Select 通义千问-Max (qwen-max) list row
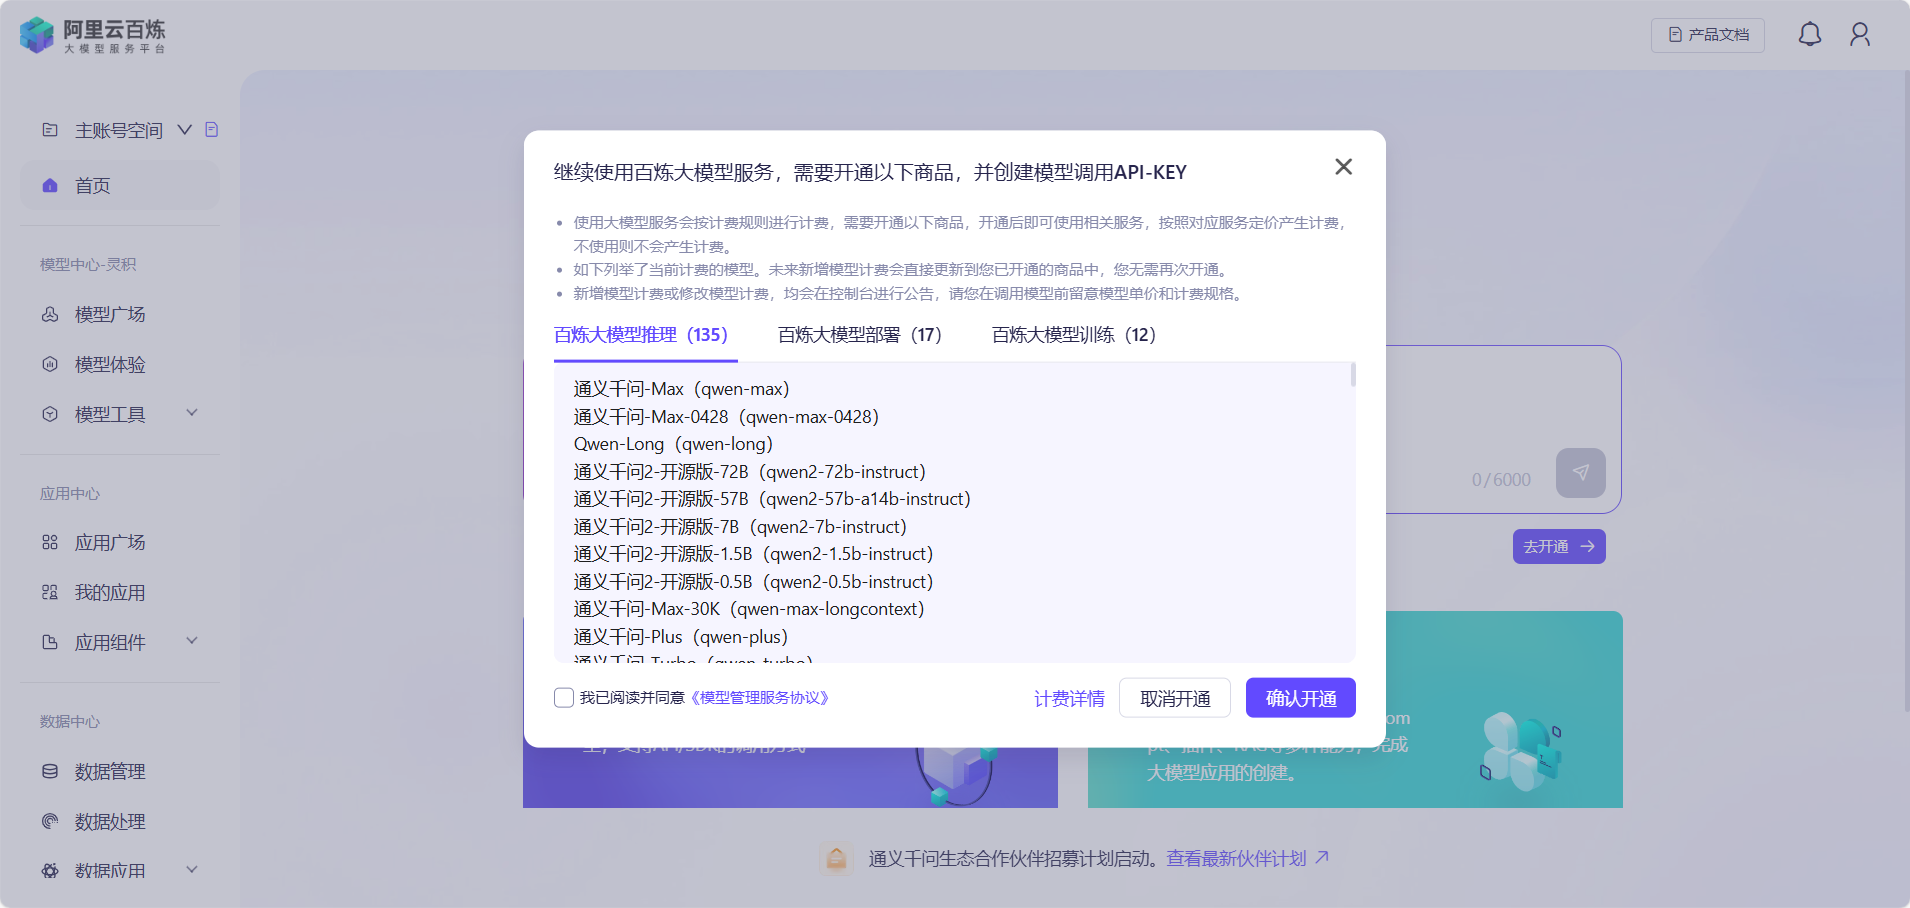The width and height of the screenshot is (1910, 908). (x=682, y=389)
